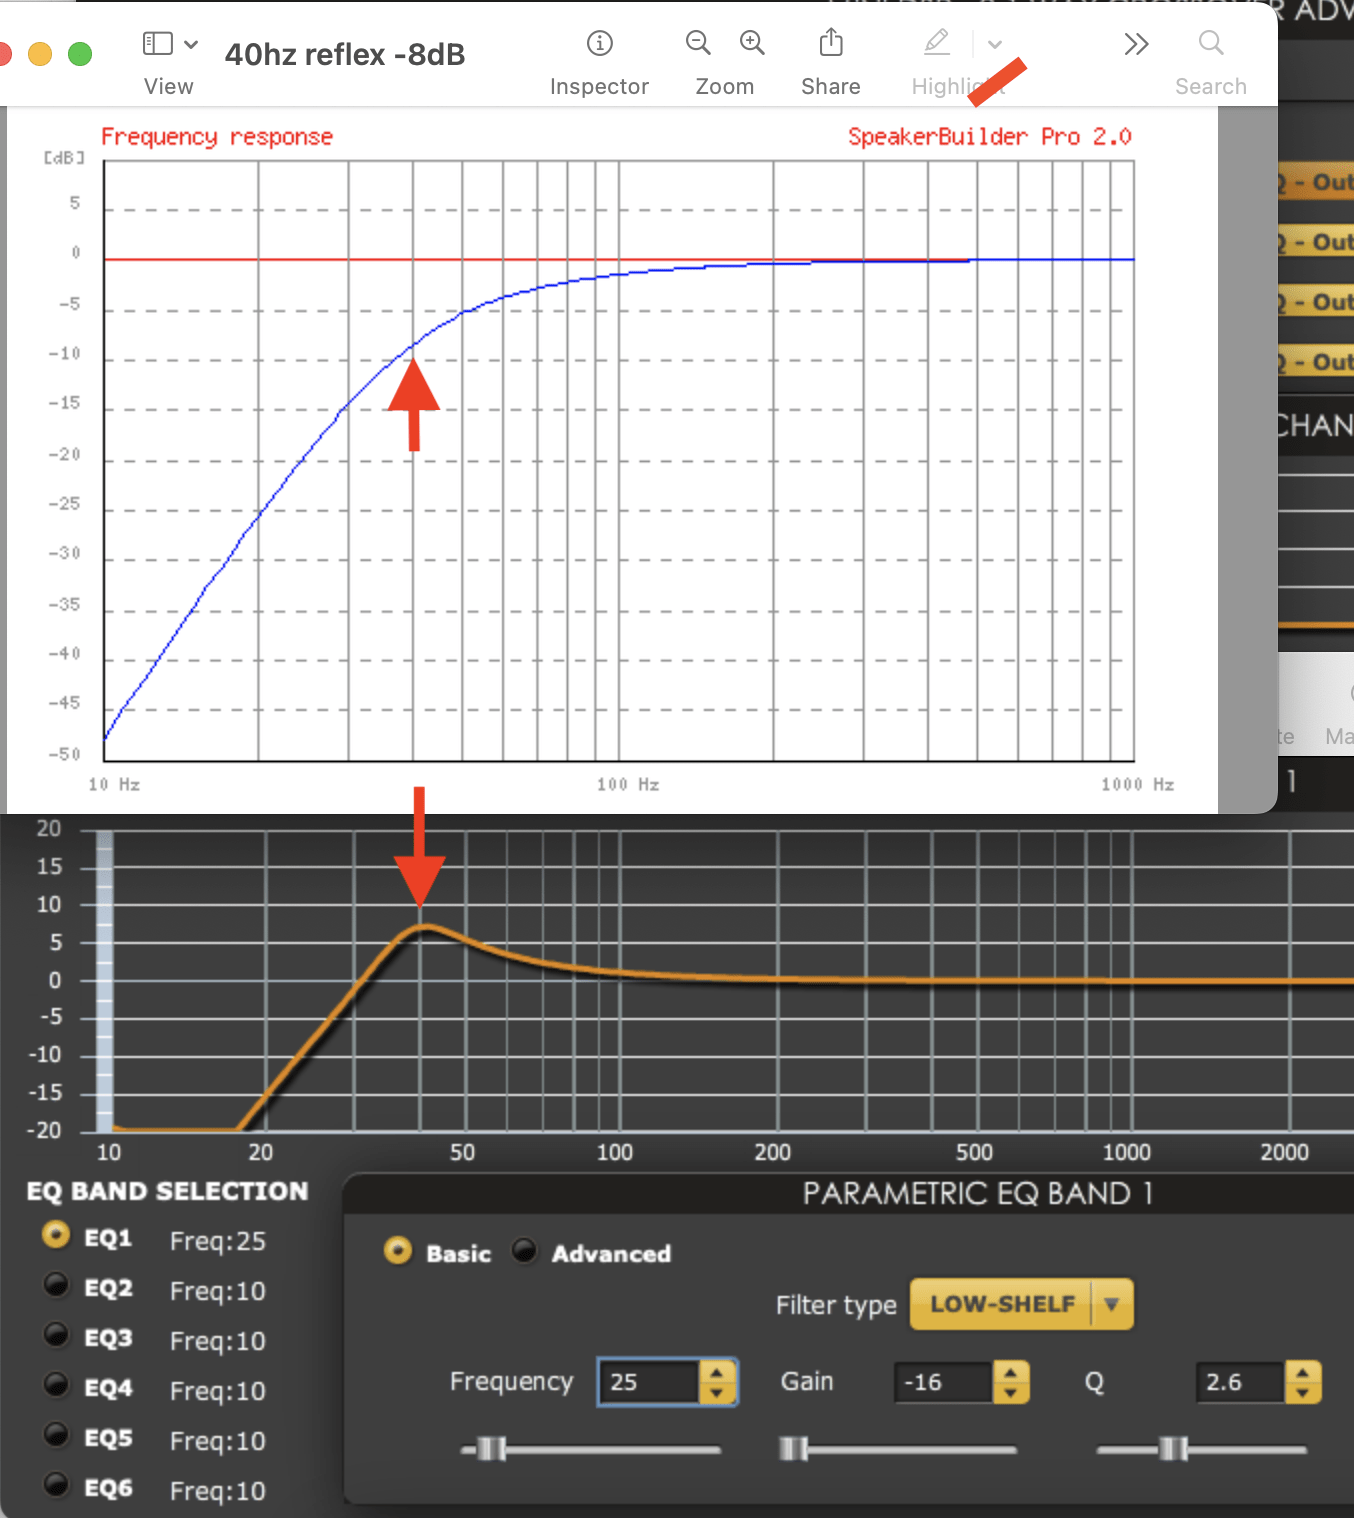Image resolution: width=1354 pixels, height=1518 pixels.
Task: Increase Frequency with the up stepper
Action: coord(717,1372)
